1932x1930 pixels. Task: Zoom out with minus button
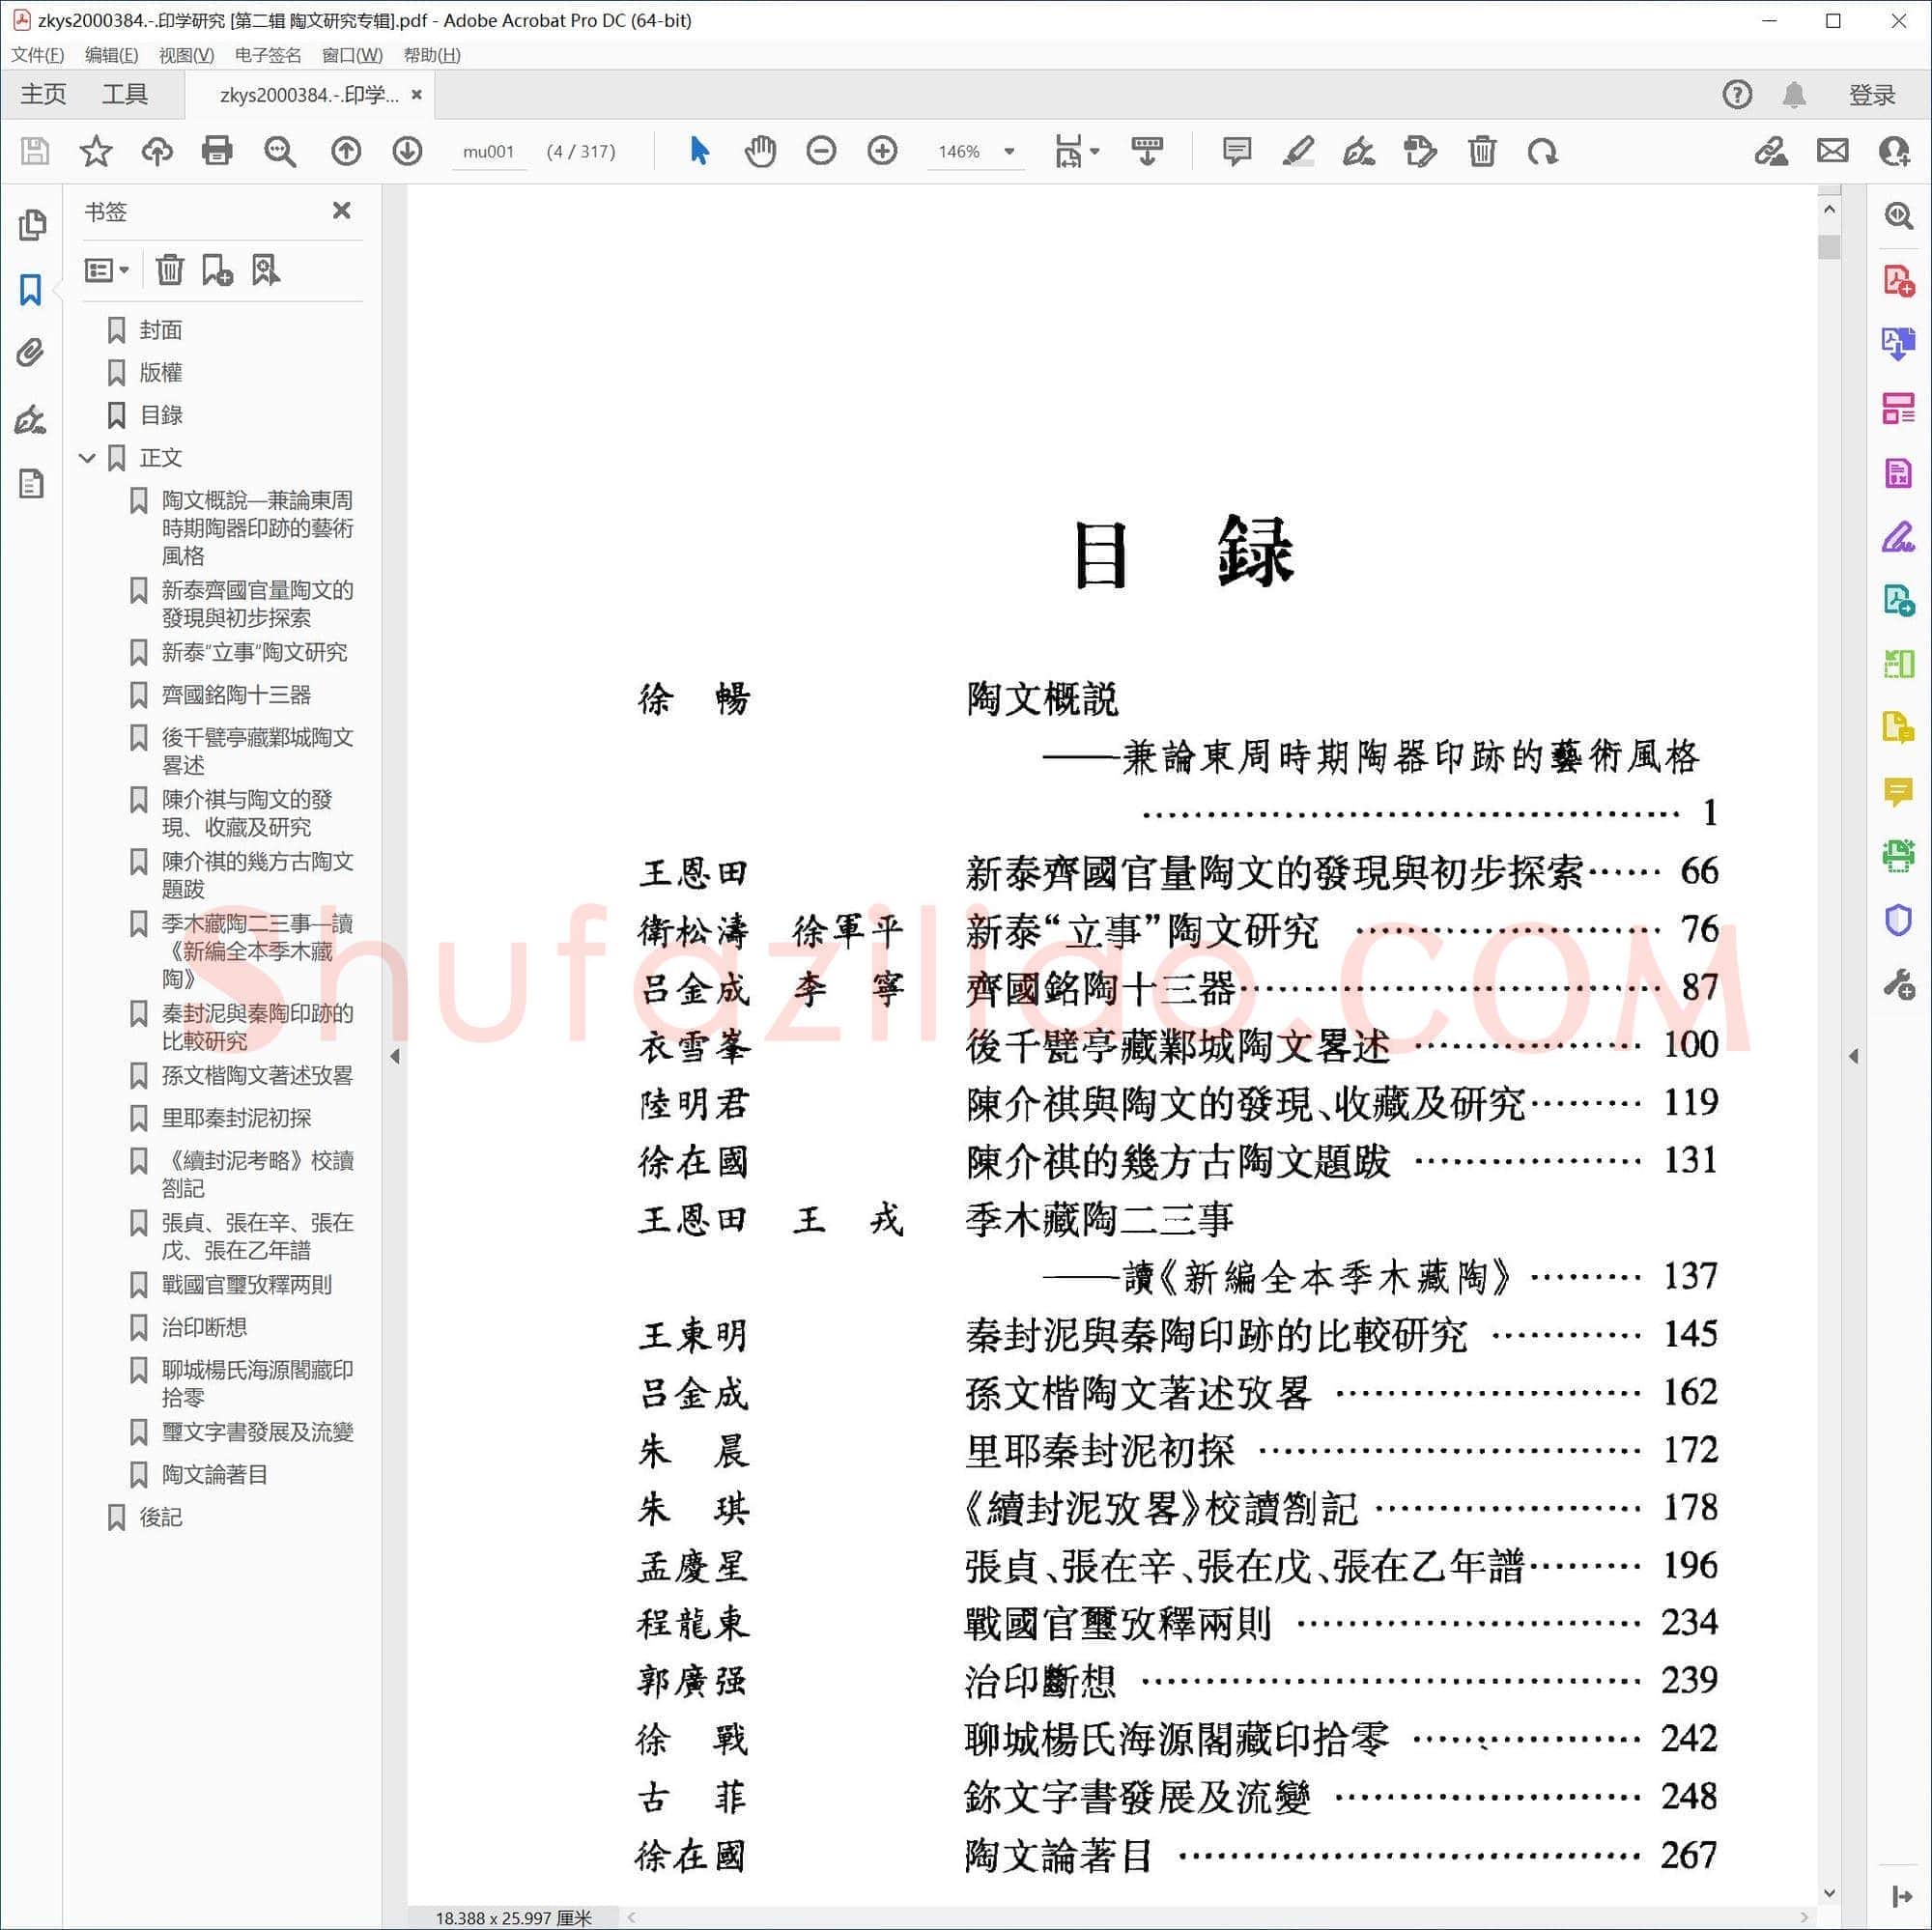tap(821, 151)
